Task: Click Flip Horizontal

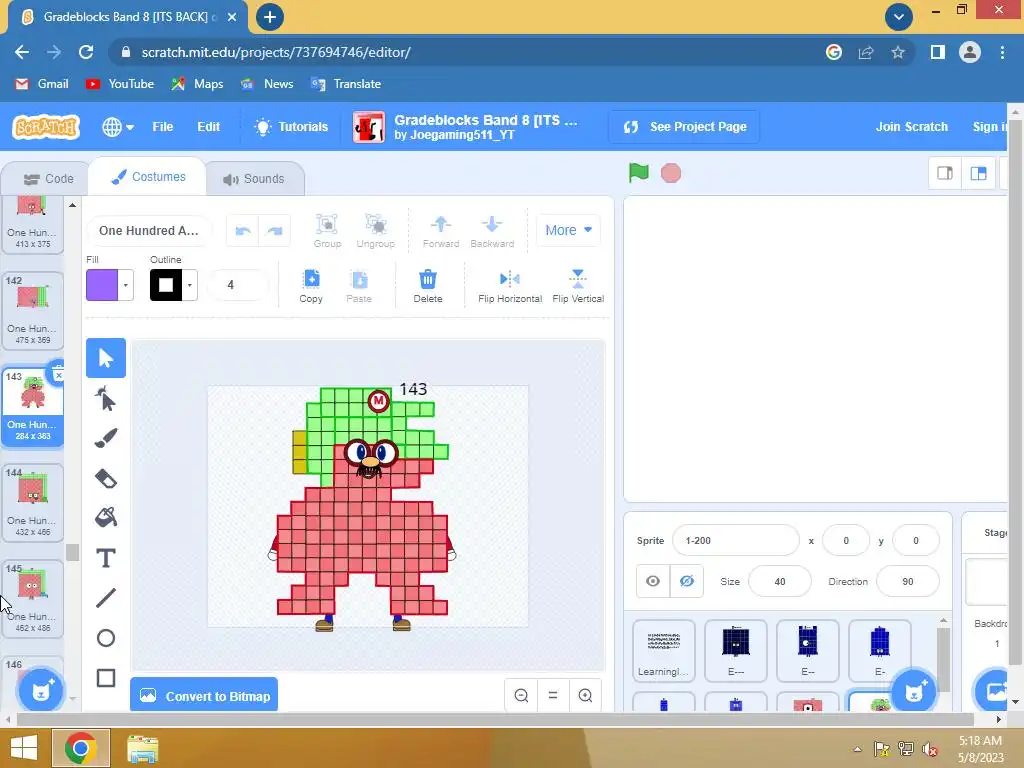Action: [510, 286]
